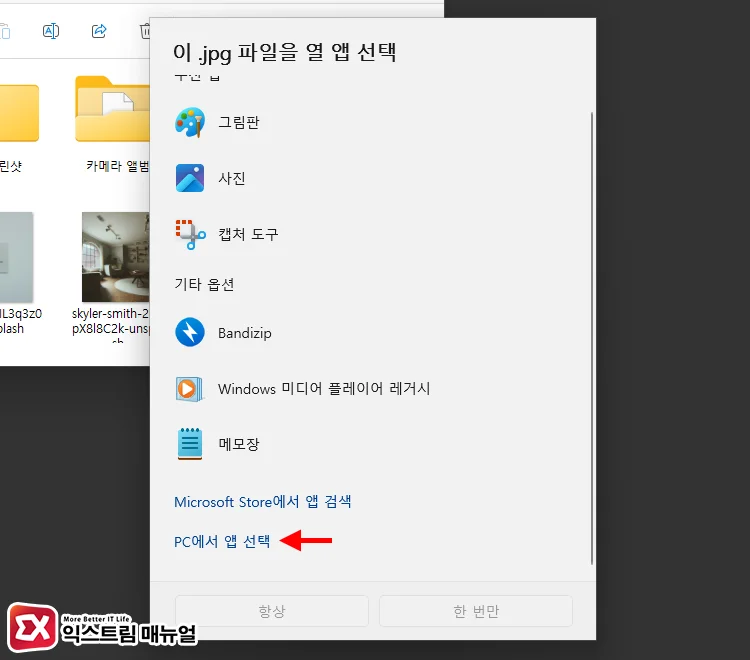
Task: Choose Windows 미디어 플레이어 레거시 icon
Action: 189,389
